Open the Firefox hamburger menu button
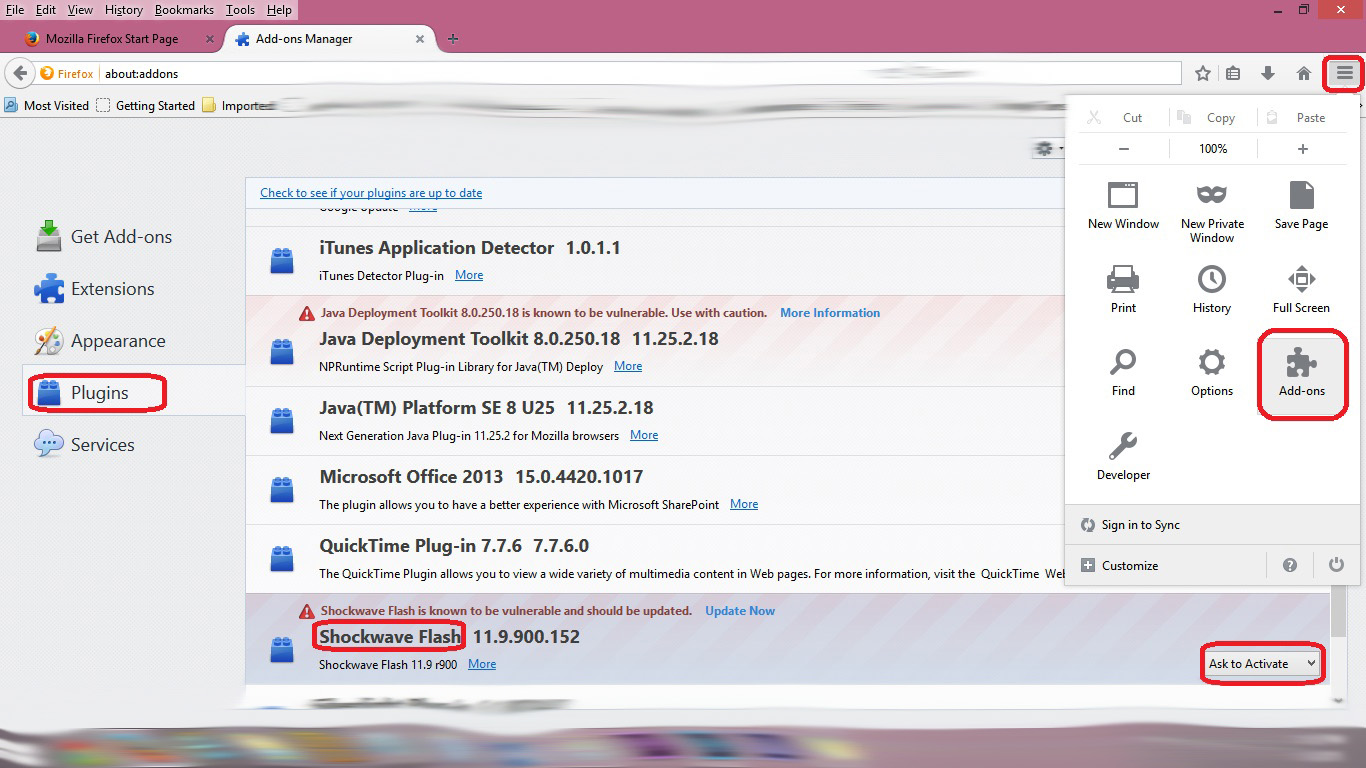 click(x=1344, y=73)
